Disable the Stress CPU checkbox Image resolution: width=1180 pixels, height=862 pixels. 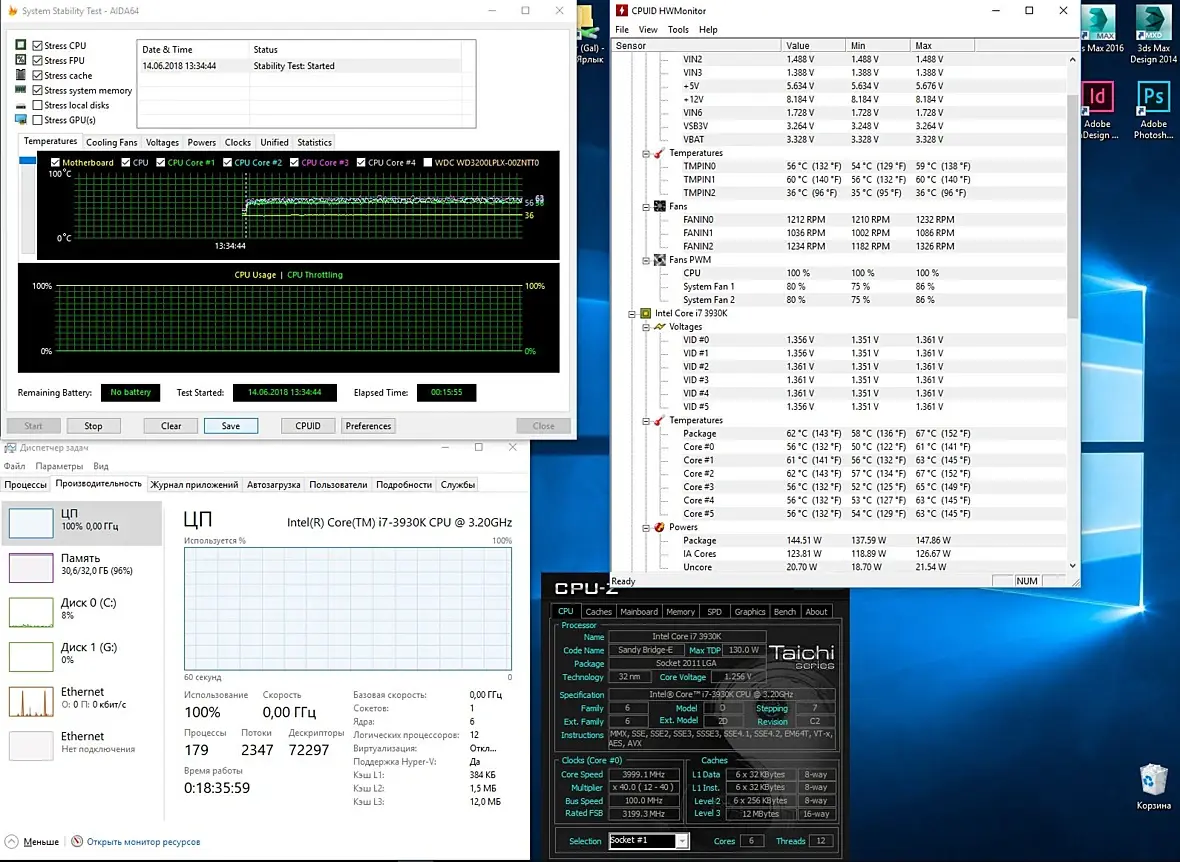38,46
